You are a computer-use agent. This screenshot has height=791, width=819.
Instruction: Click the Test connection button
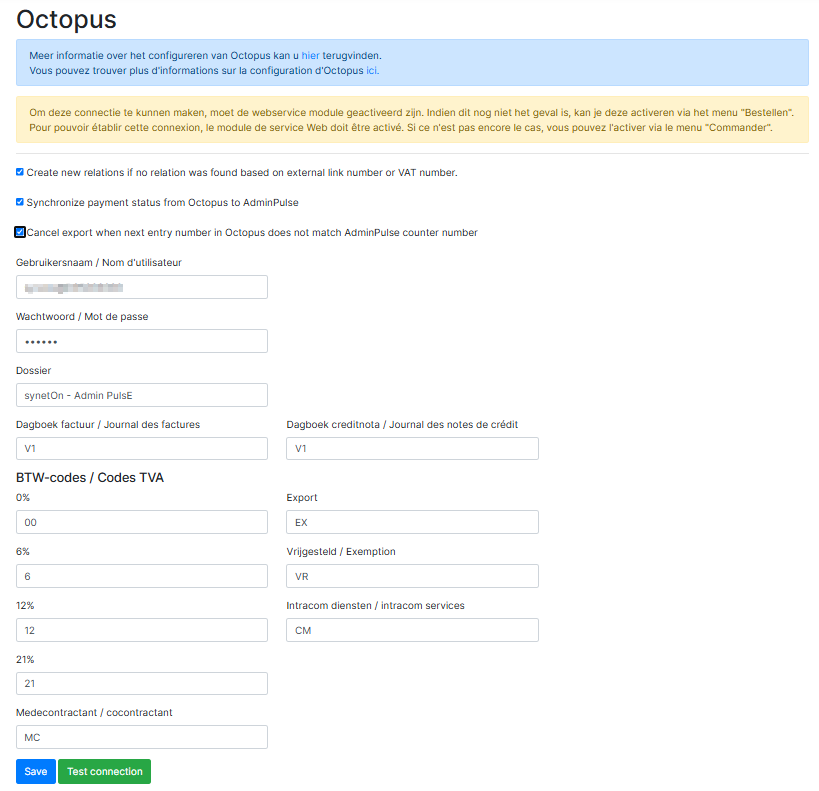click(x=104, y=771)
